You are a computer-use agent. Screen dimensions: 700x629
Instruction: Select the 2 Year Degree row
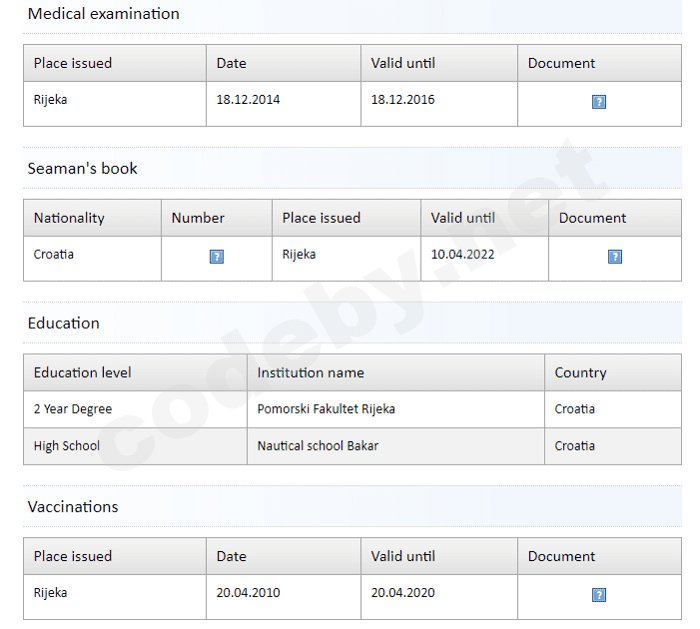73,409
